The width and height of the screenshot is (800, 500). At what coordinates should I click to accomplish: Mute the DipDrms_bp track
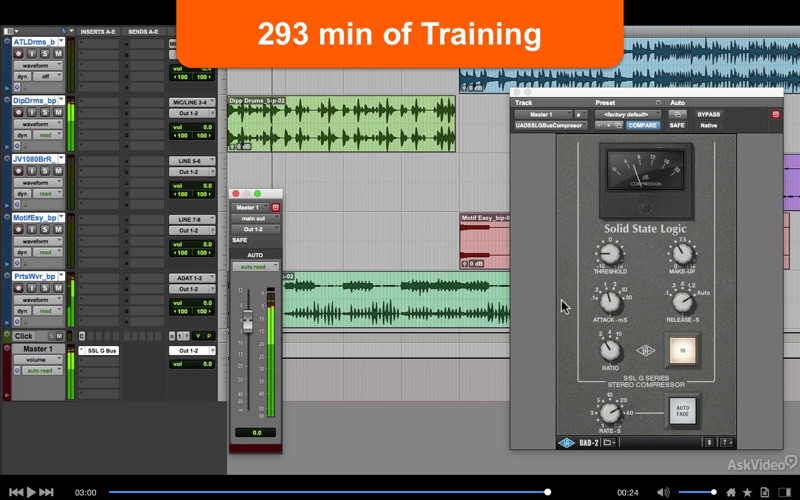coord(58,112)
